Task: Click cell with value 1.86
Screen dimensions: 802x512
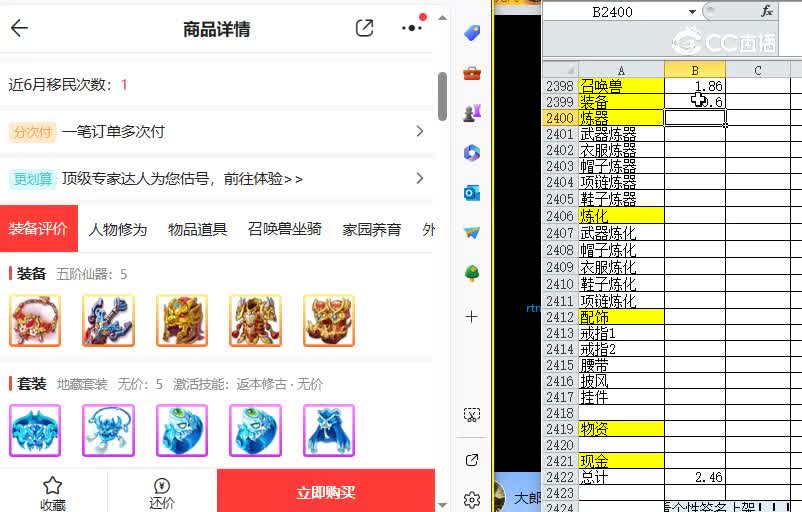Action: [695, 86]
